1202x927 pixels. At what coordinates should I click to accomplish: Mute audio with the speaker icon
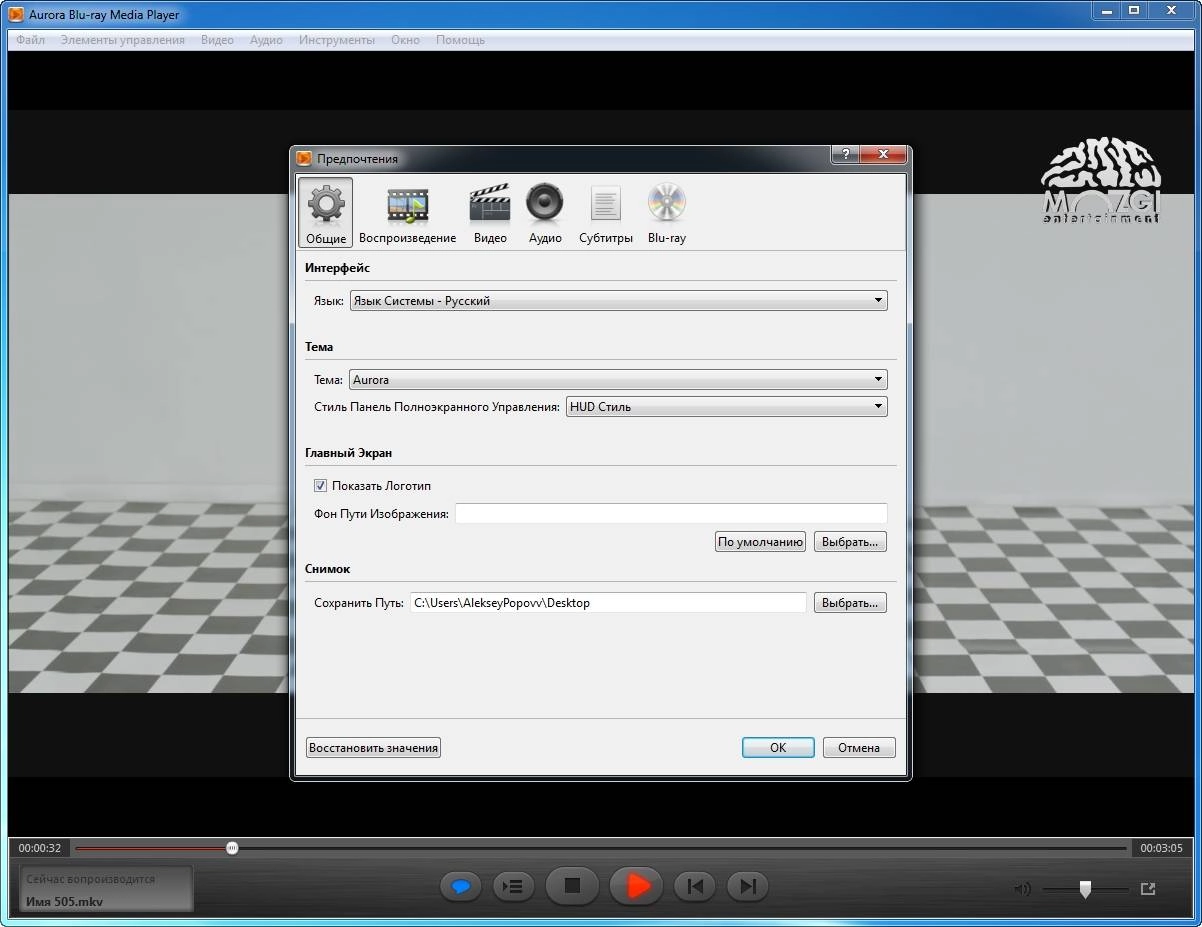click(x=1021, y=889)
